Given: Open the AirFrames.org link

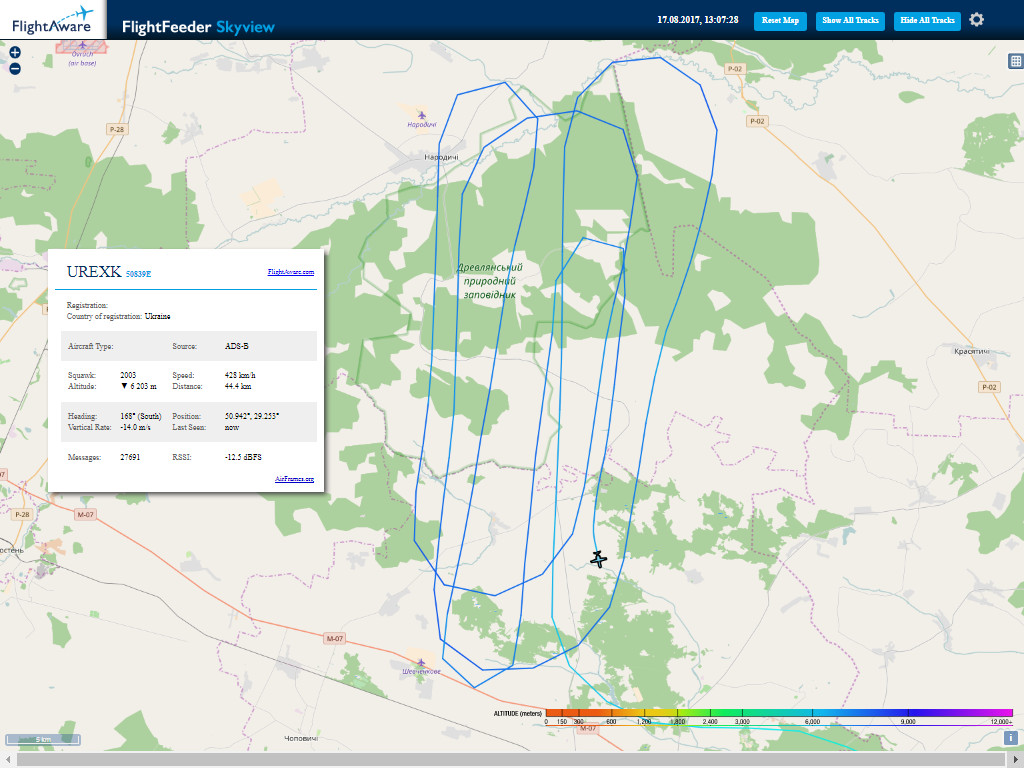Looking at the screenshot, I should (294, 479).
